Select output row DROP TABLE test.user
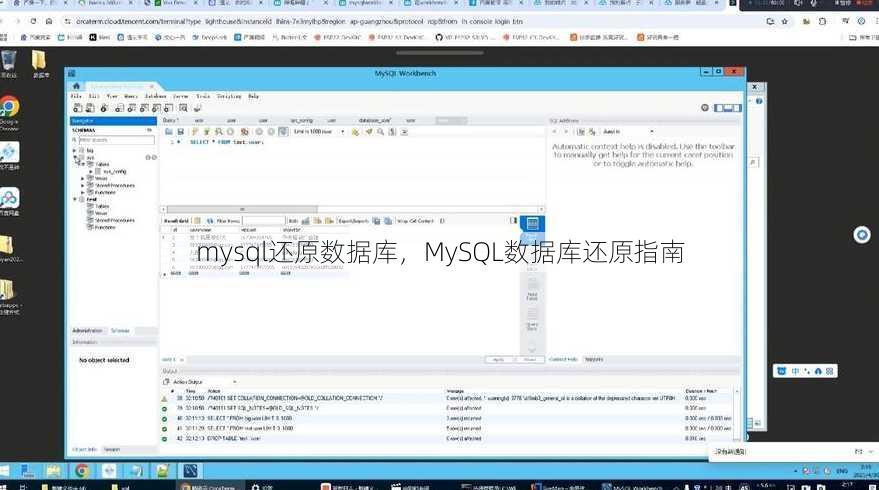The height and width of the screenshot is (490, 879). (x=446, y=438)
